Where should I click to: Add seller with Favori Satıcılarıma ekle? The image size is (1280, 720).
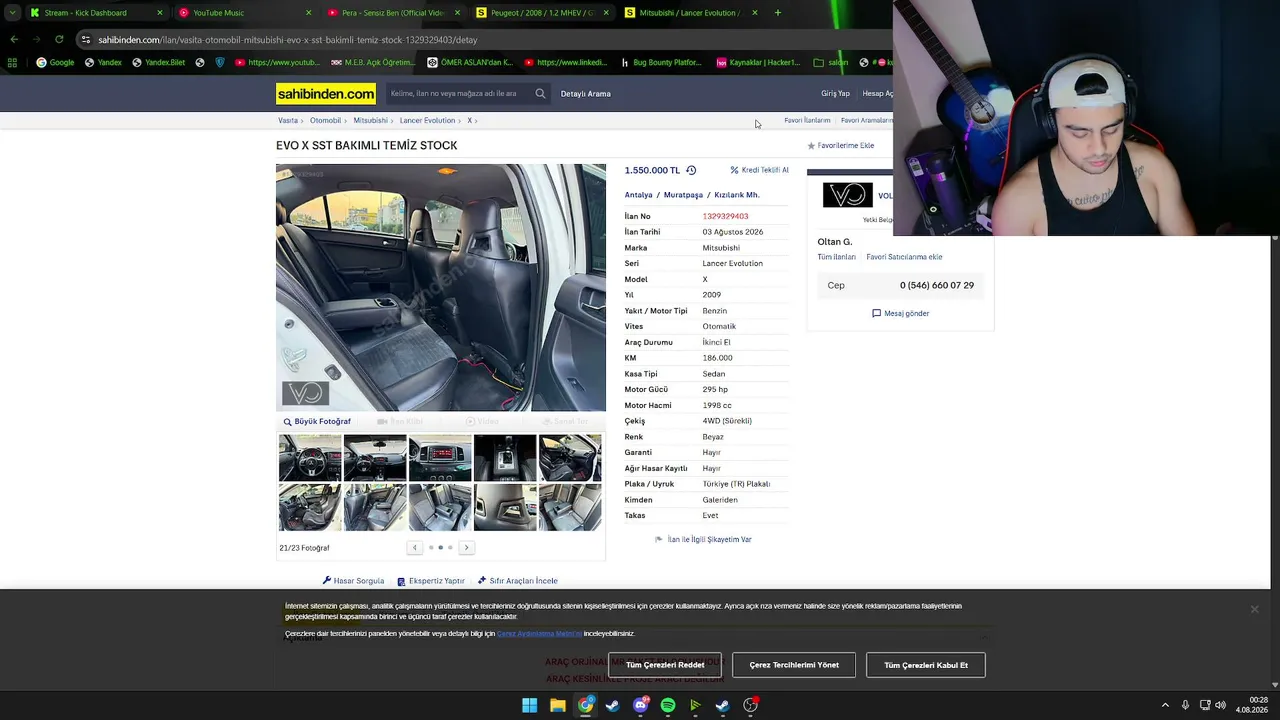point(904,257)
